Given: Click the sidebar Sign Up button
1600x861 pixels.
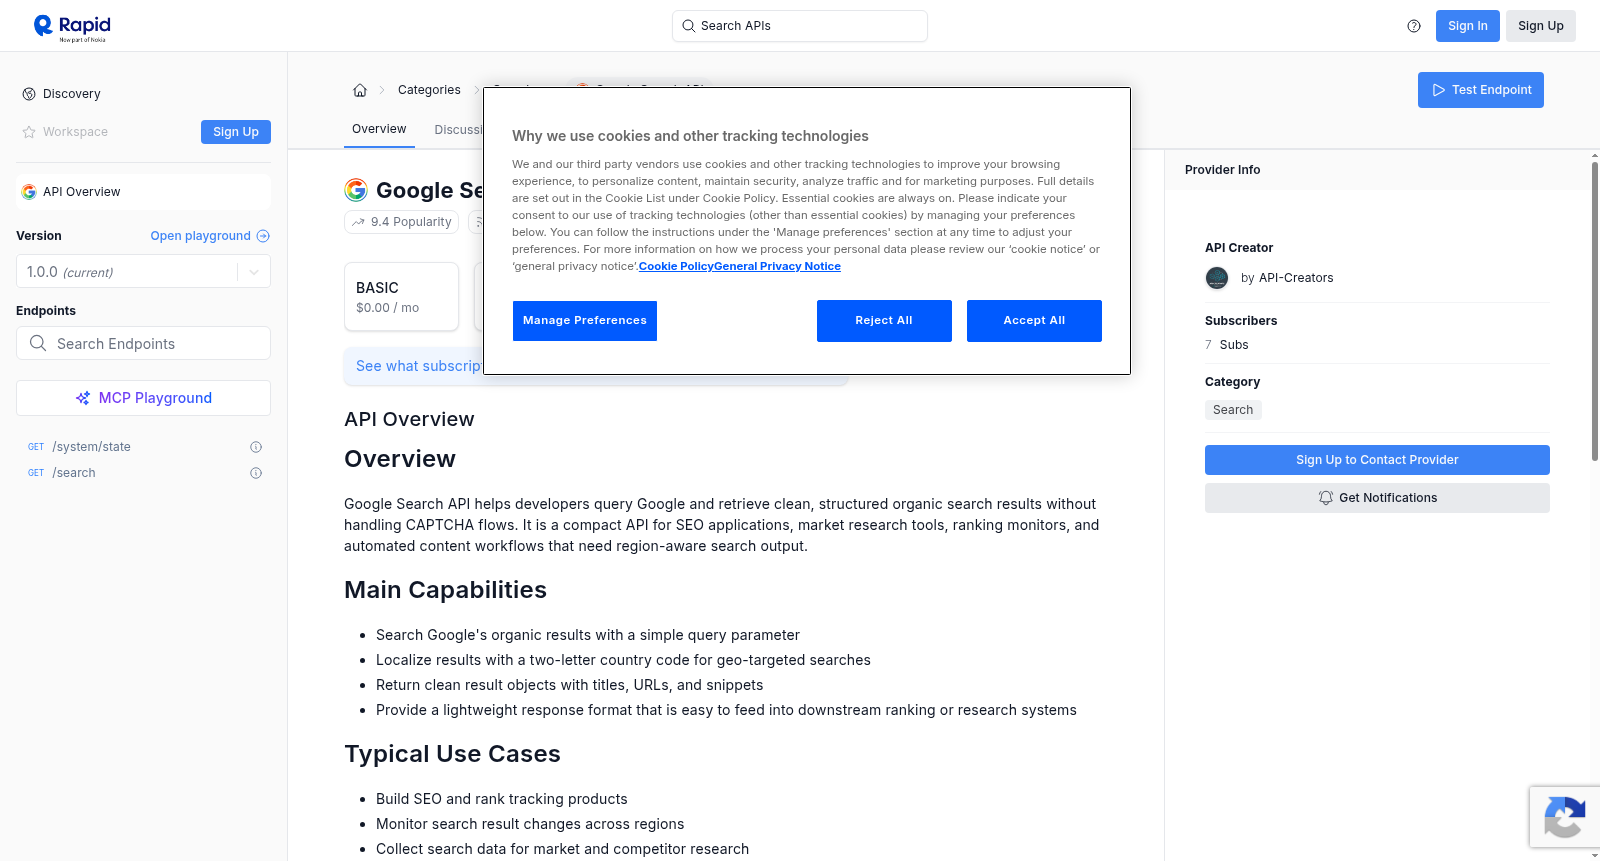Looking at the screenshot, I should pyautogui.click(x=236, y=132).
